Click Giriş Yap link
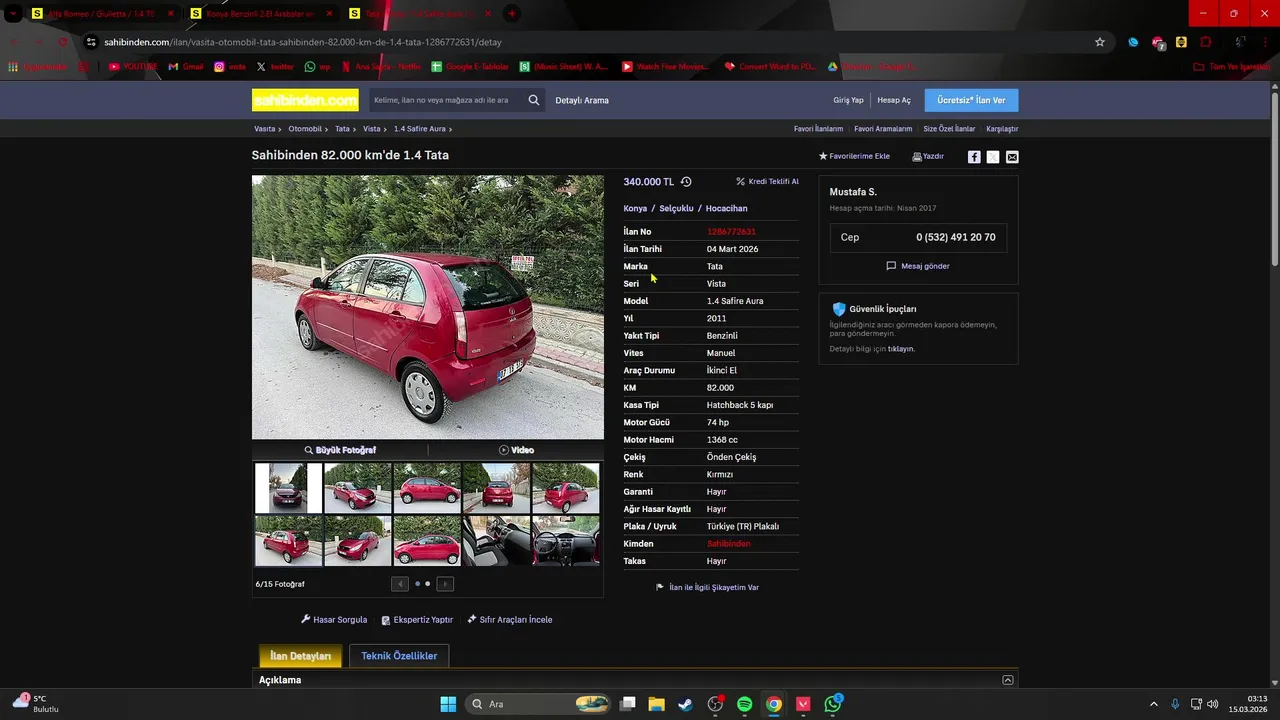The width and height of the screenshot is (1280, 720). [848, 100]
